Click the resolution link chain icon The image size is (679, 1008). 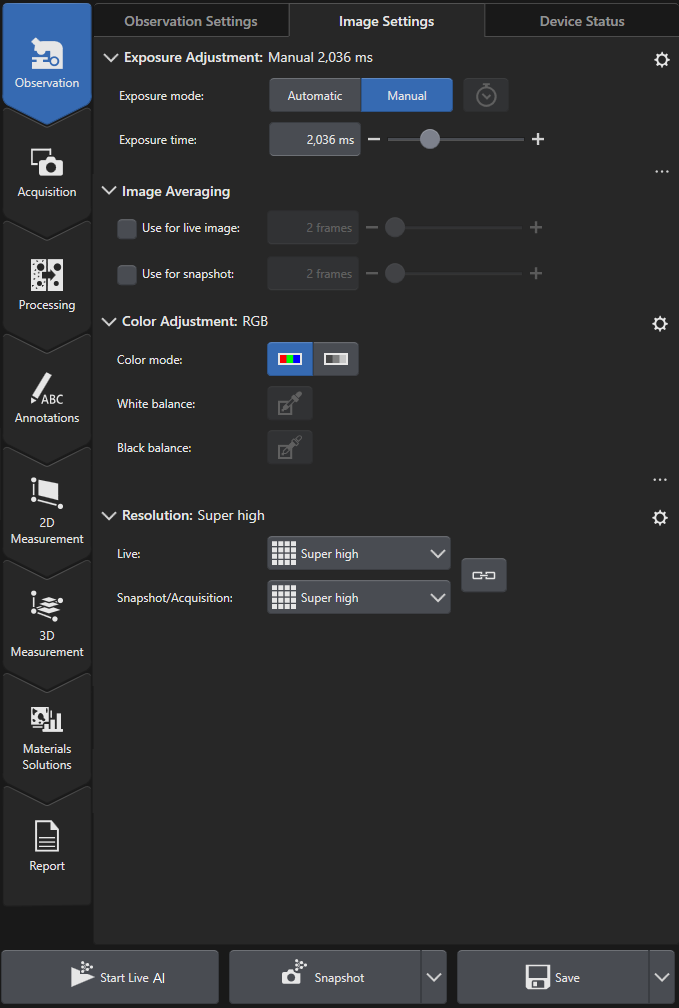coord(484,576)
